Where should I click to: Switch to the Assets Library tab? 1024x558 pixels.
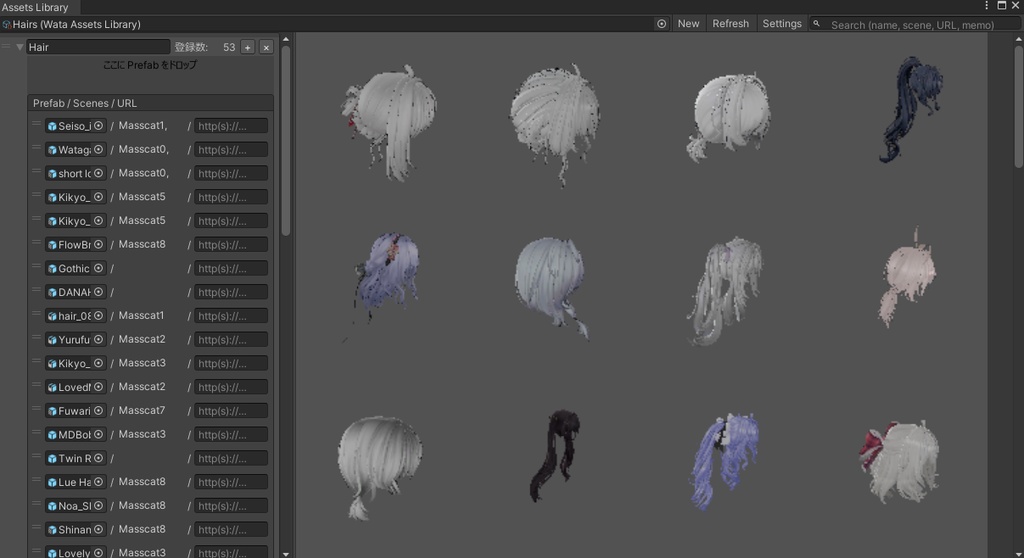[36, 7]
